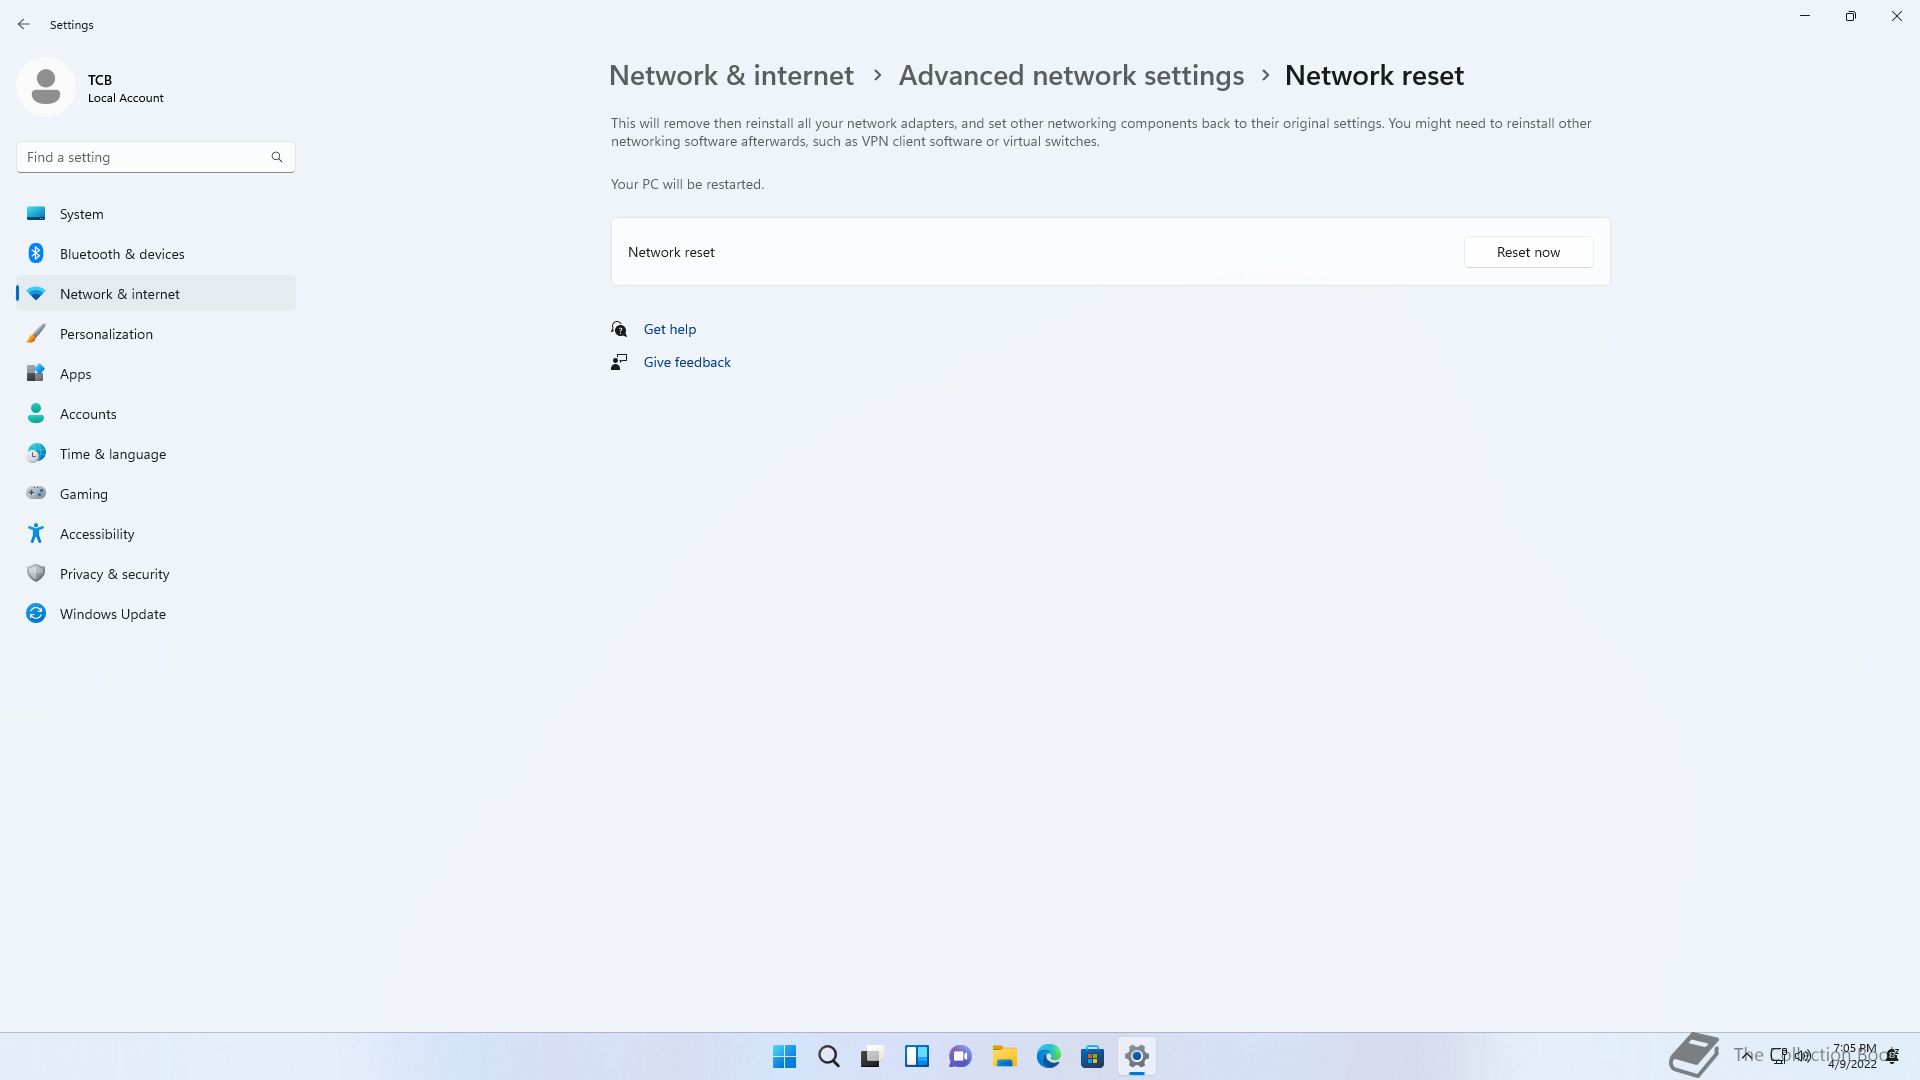Navigate to Advanced network settings breadcrumb

pyautogui.click(x=1071, y=76)
